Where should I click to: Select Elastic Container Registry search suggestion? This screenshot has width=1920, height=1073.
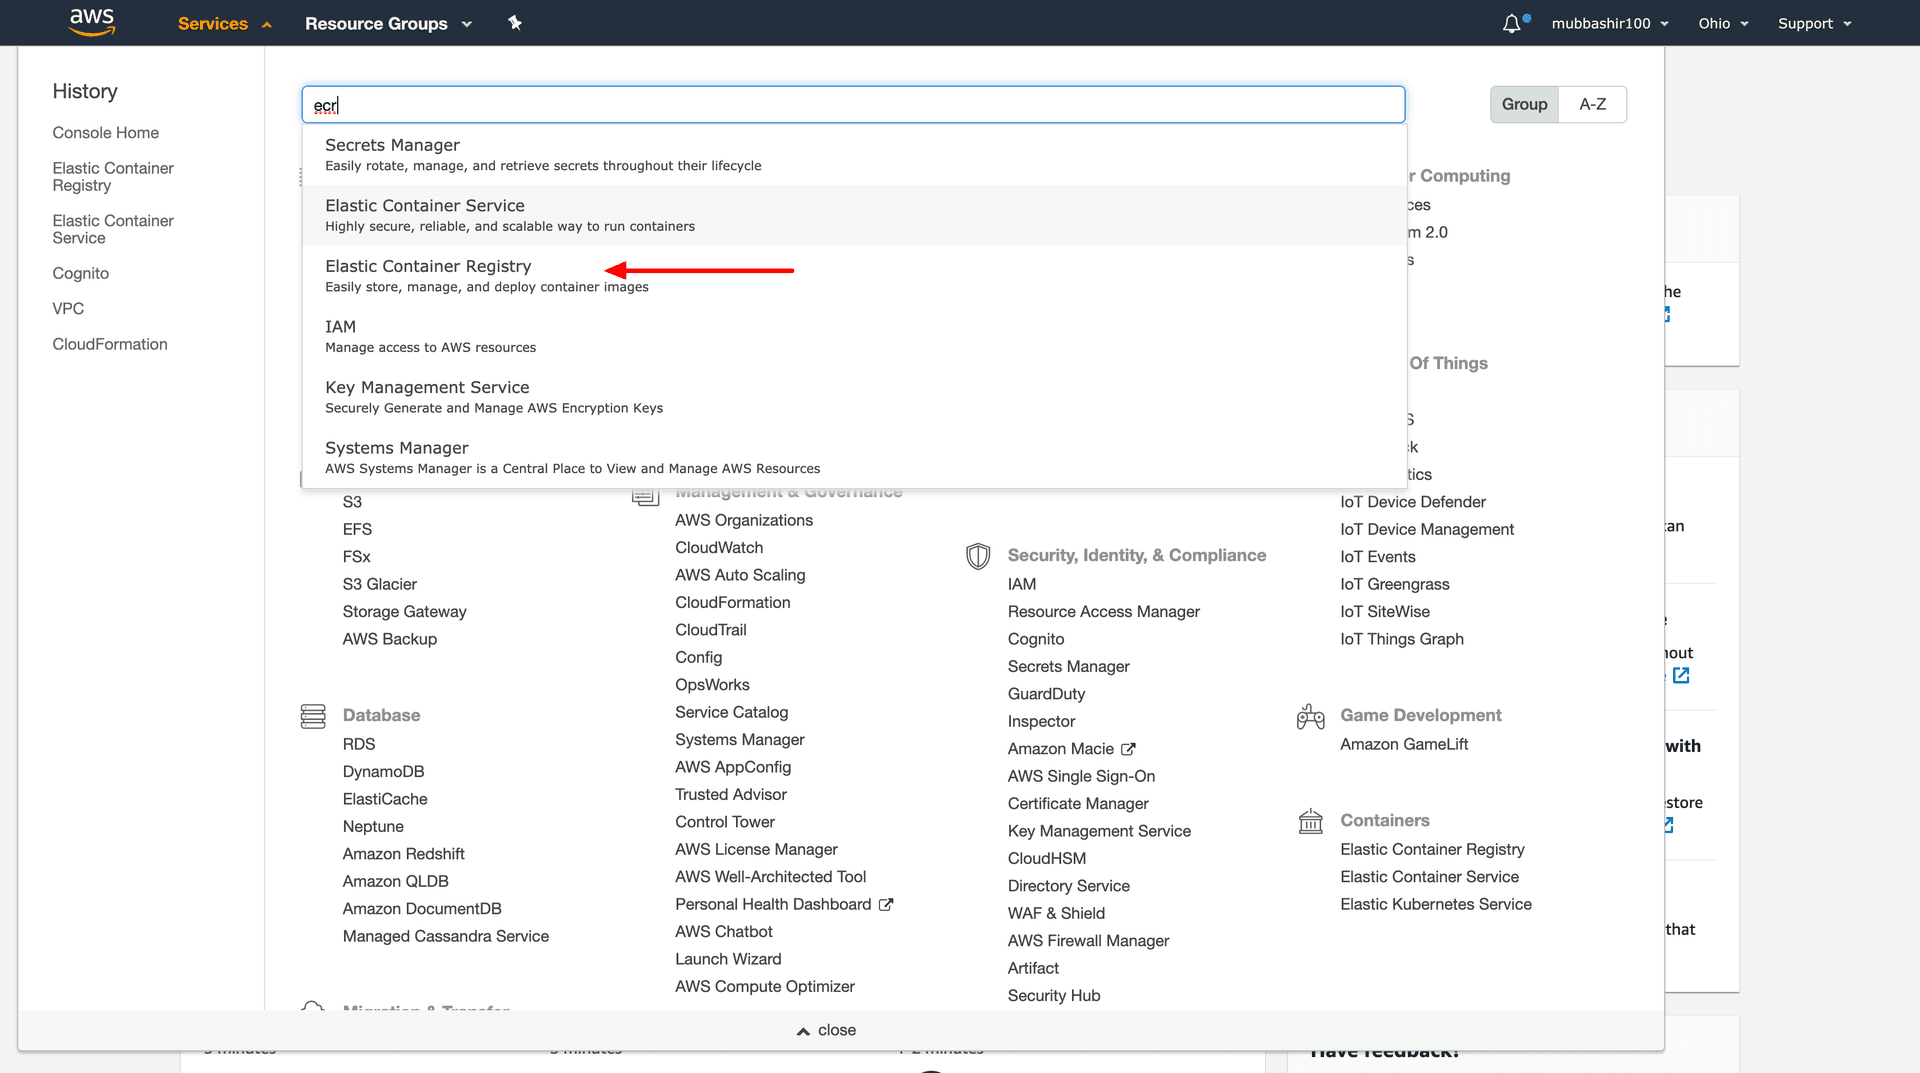tap(854, 276)
